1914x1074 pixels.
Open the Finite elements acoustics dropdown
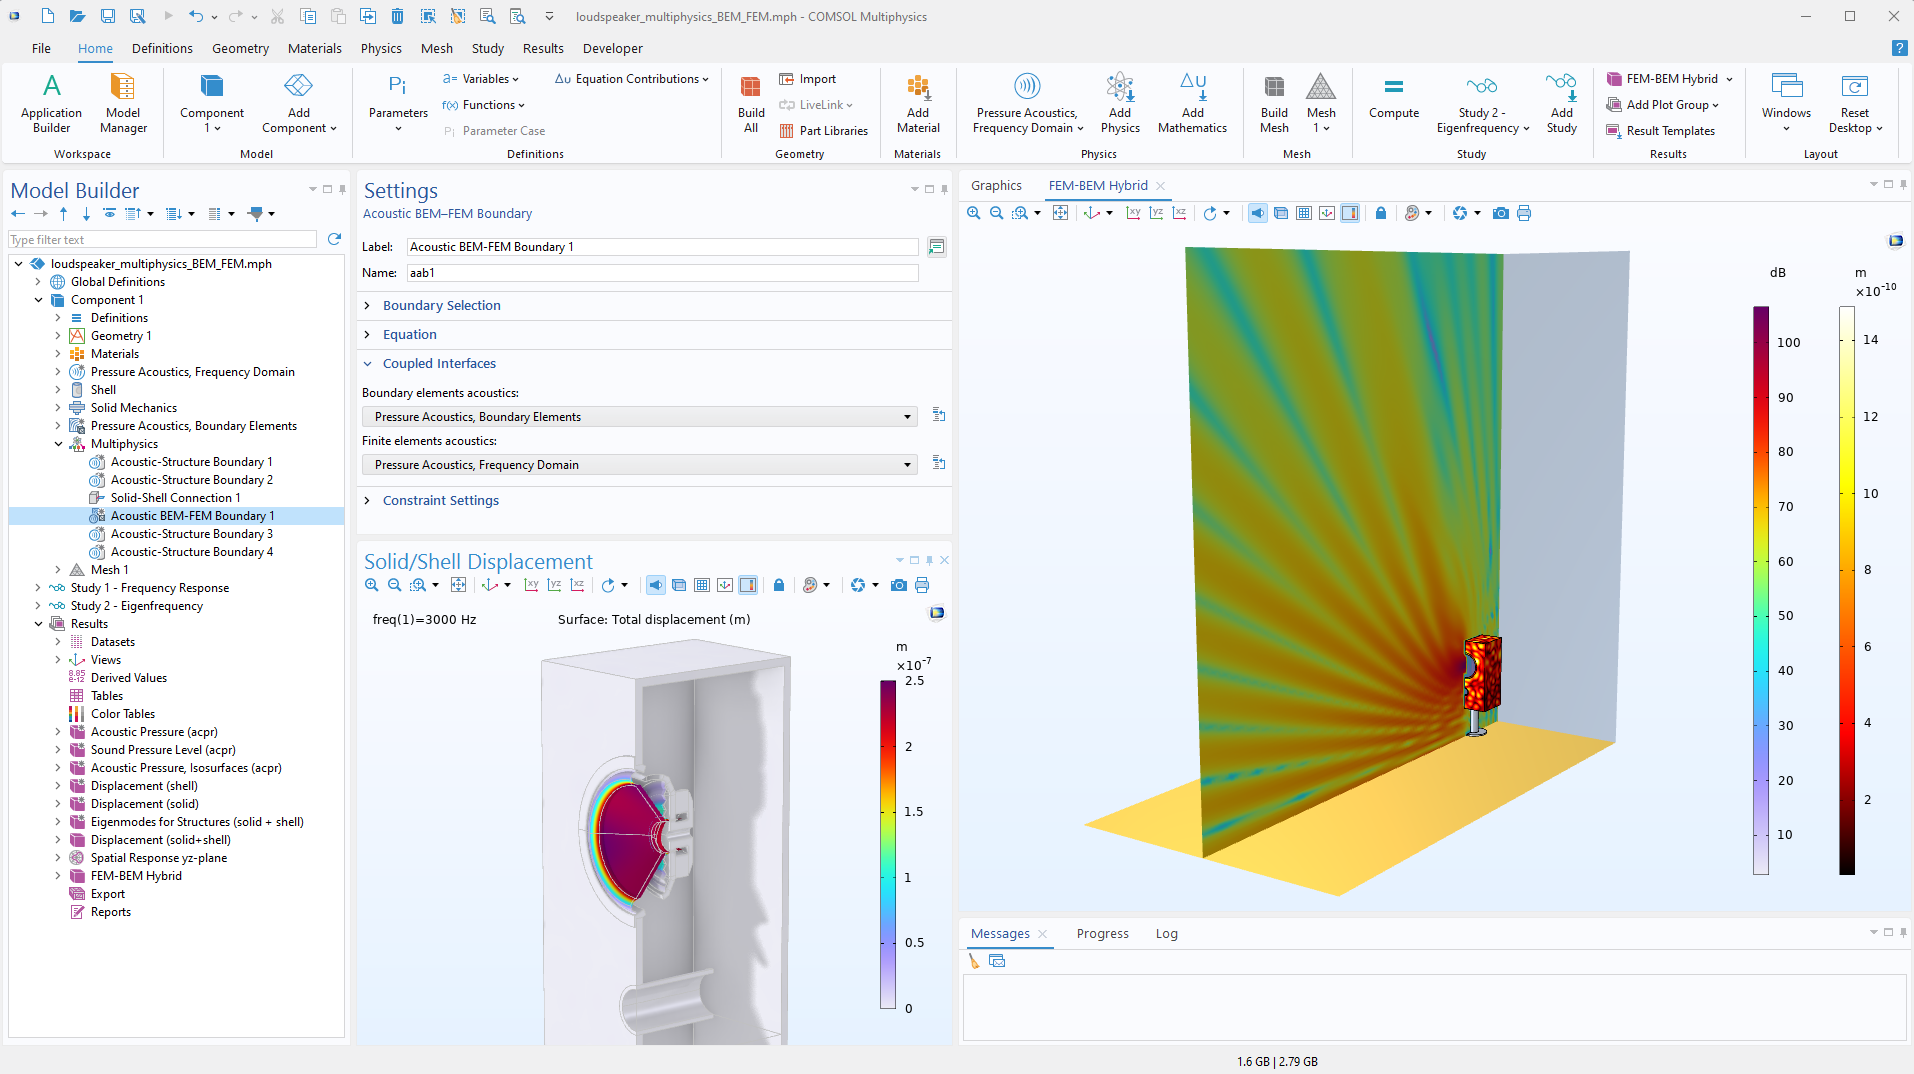point(640,465)
